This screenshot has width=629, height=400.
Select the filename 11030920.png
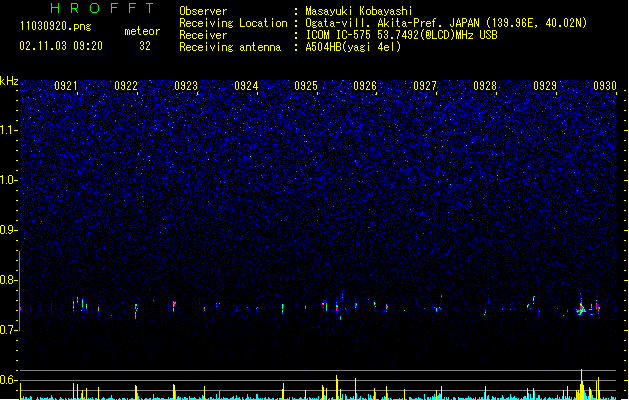point(56,27)
